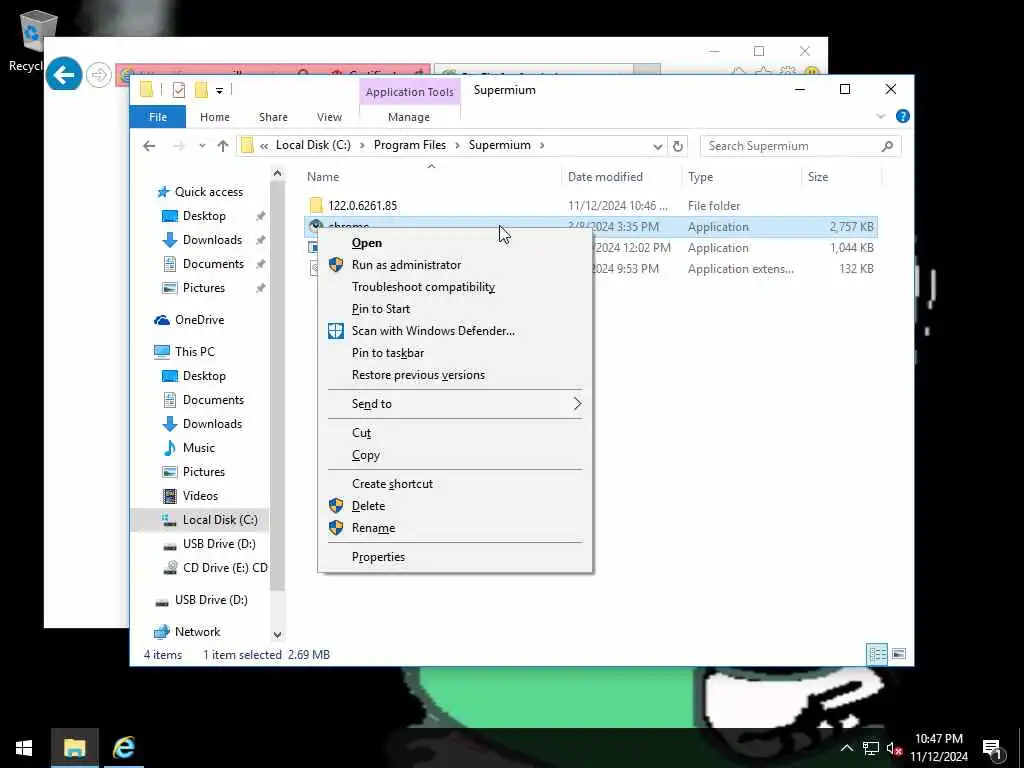Choose Delete in context menu

tap(455, 506)
